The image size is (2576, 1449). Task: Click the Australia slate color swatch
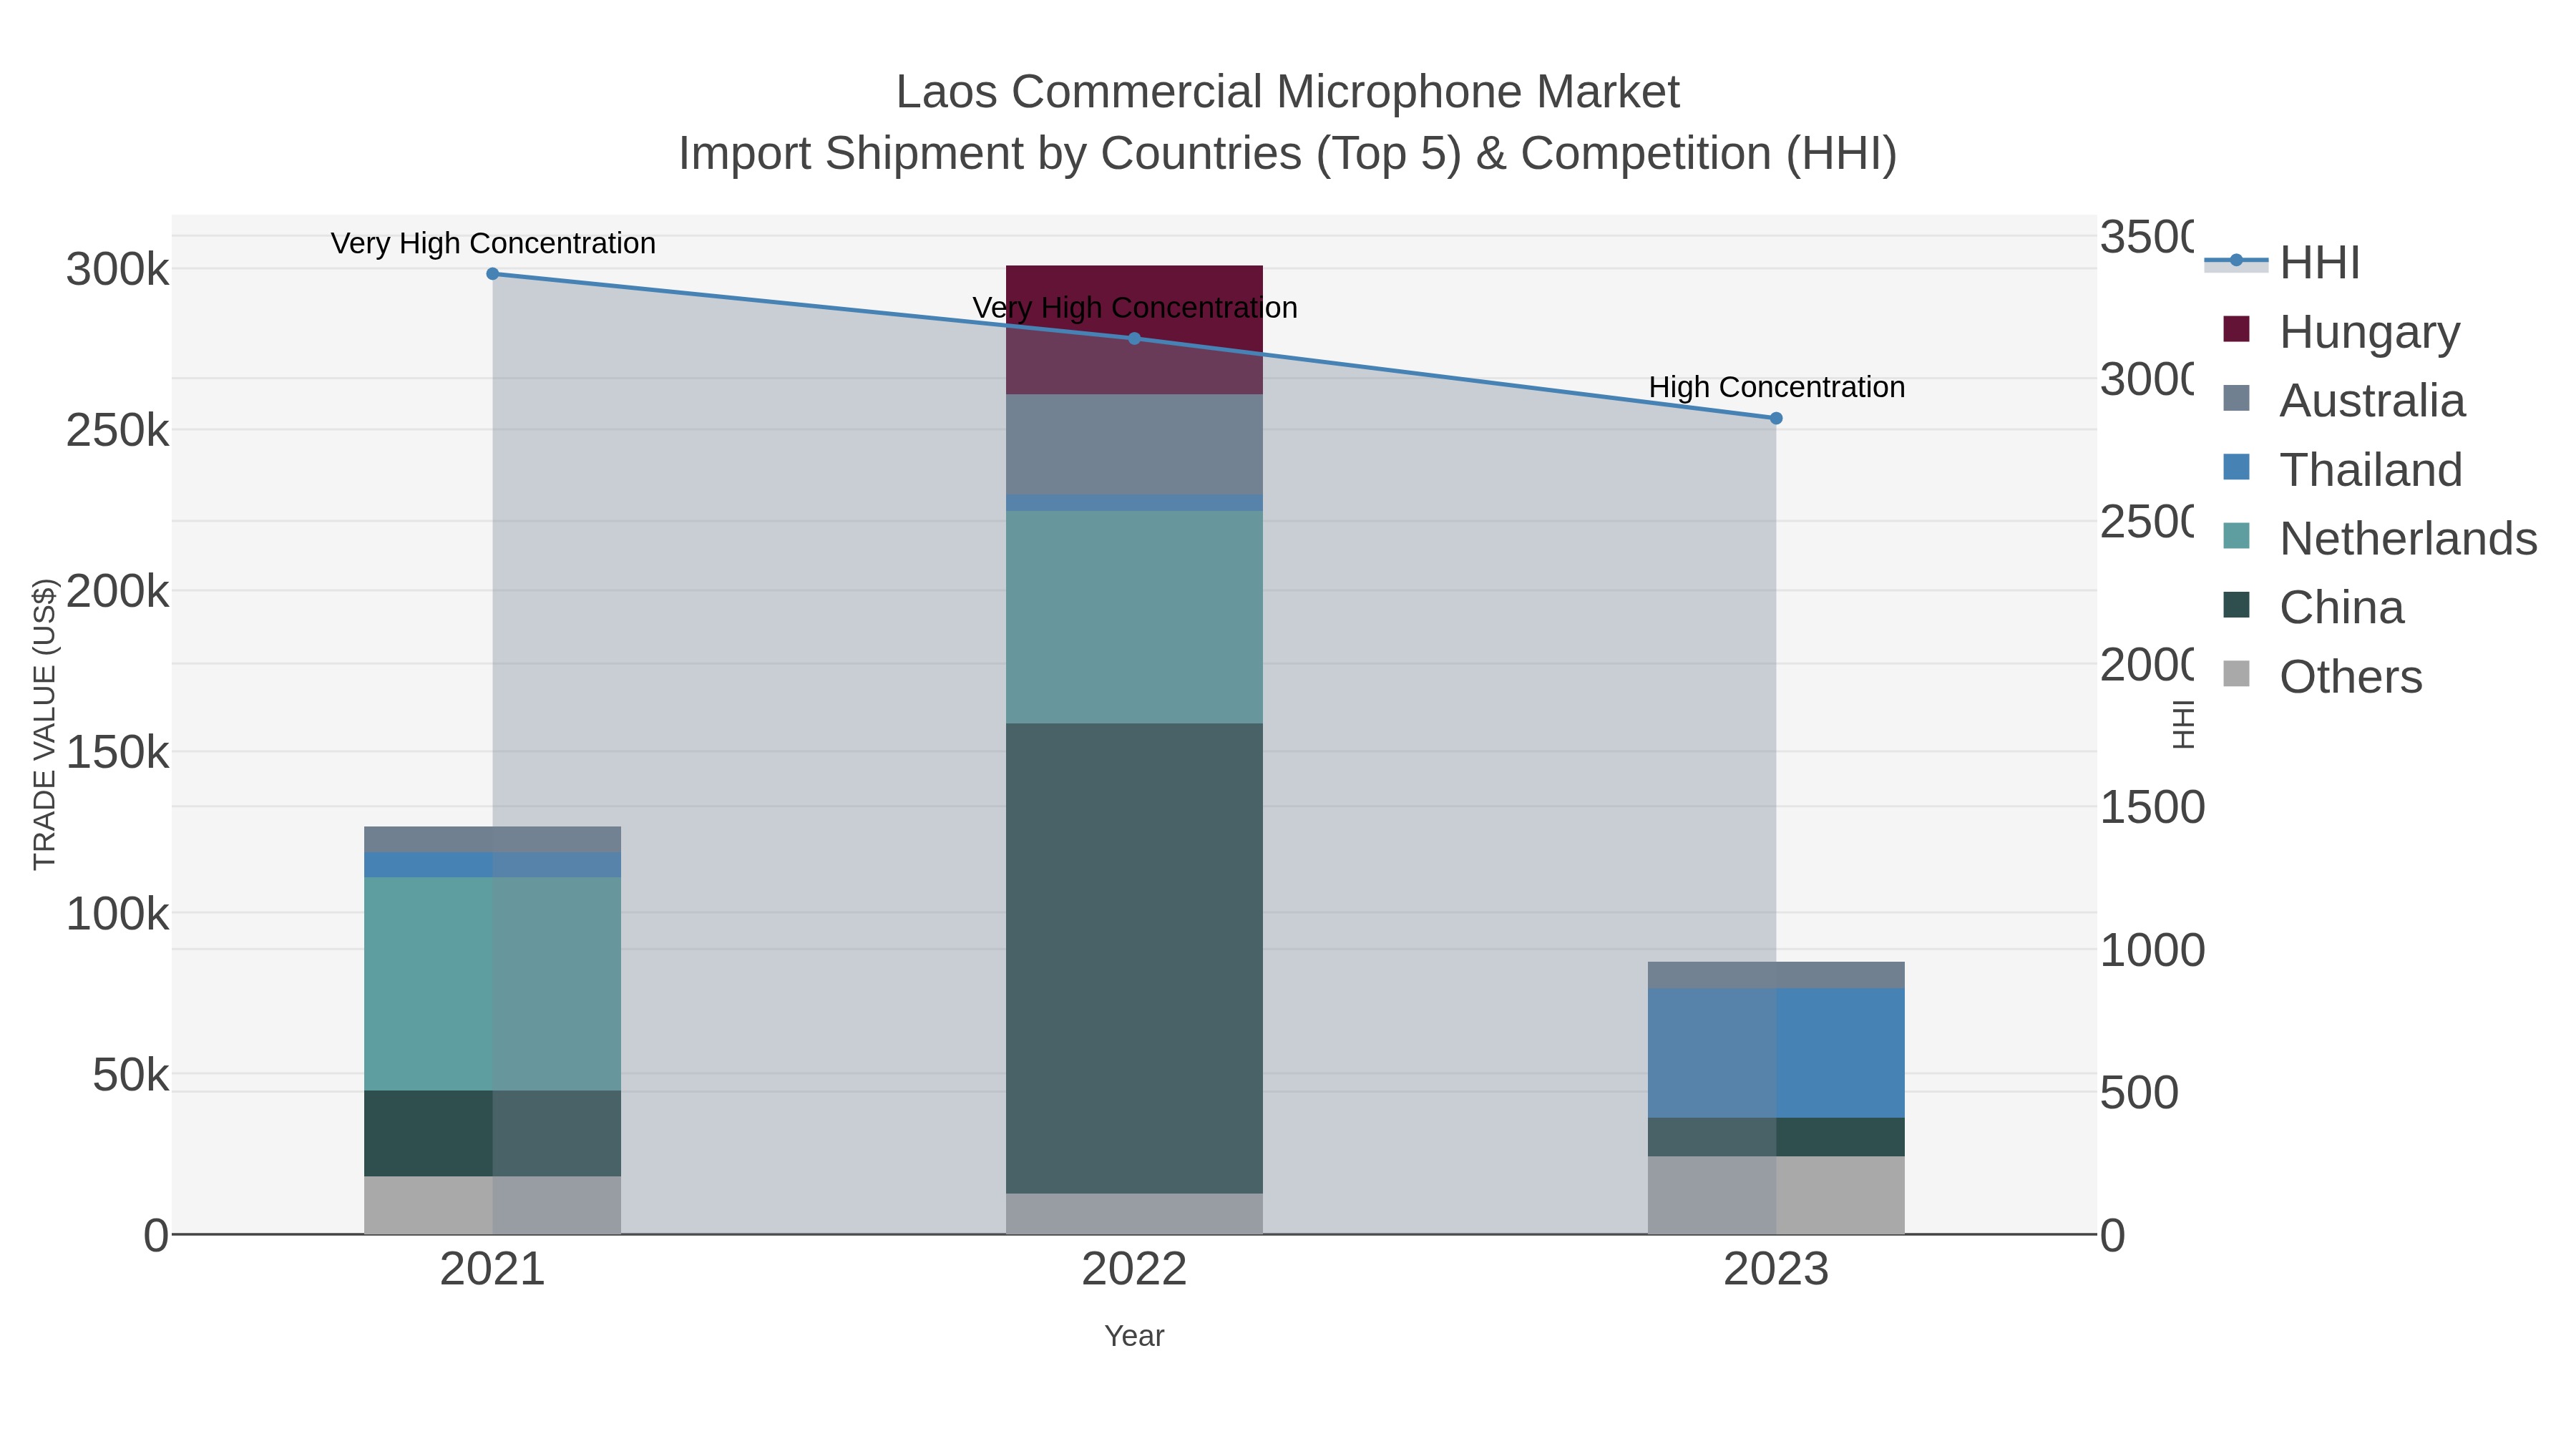(2236, 398)
